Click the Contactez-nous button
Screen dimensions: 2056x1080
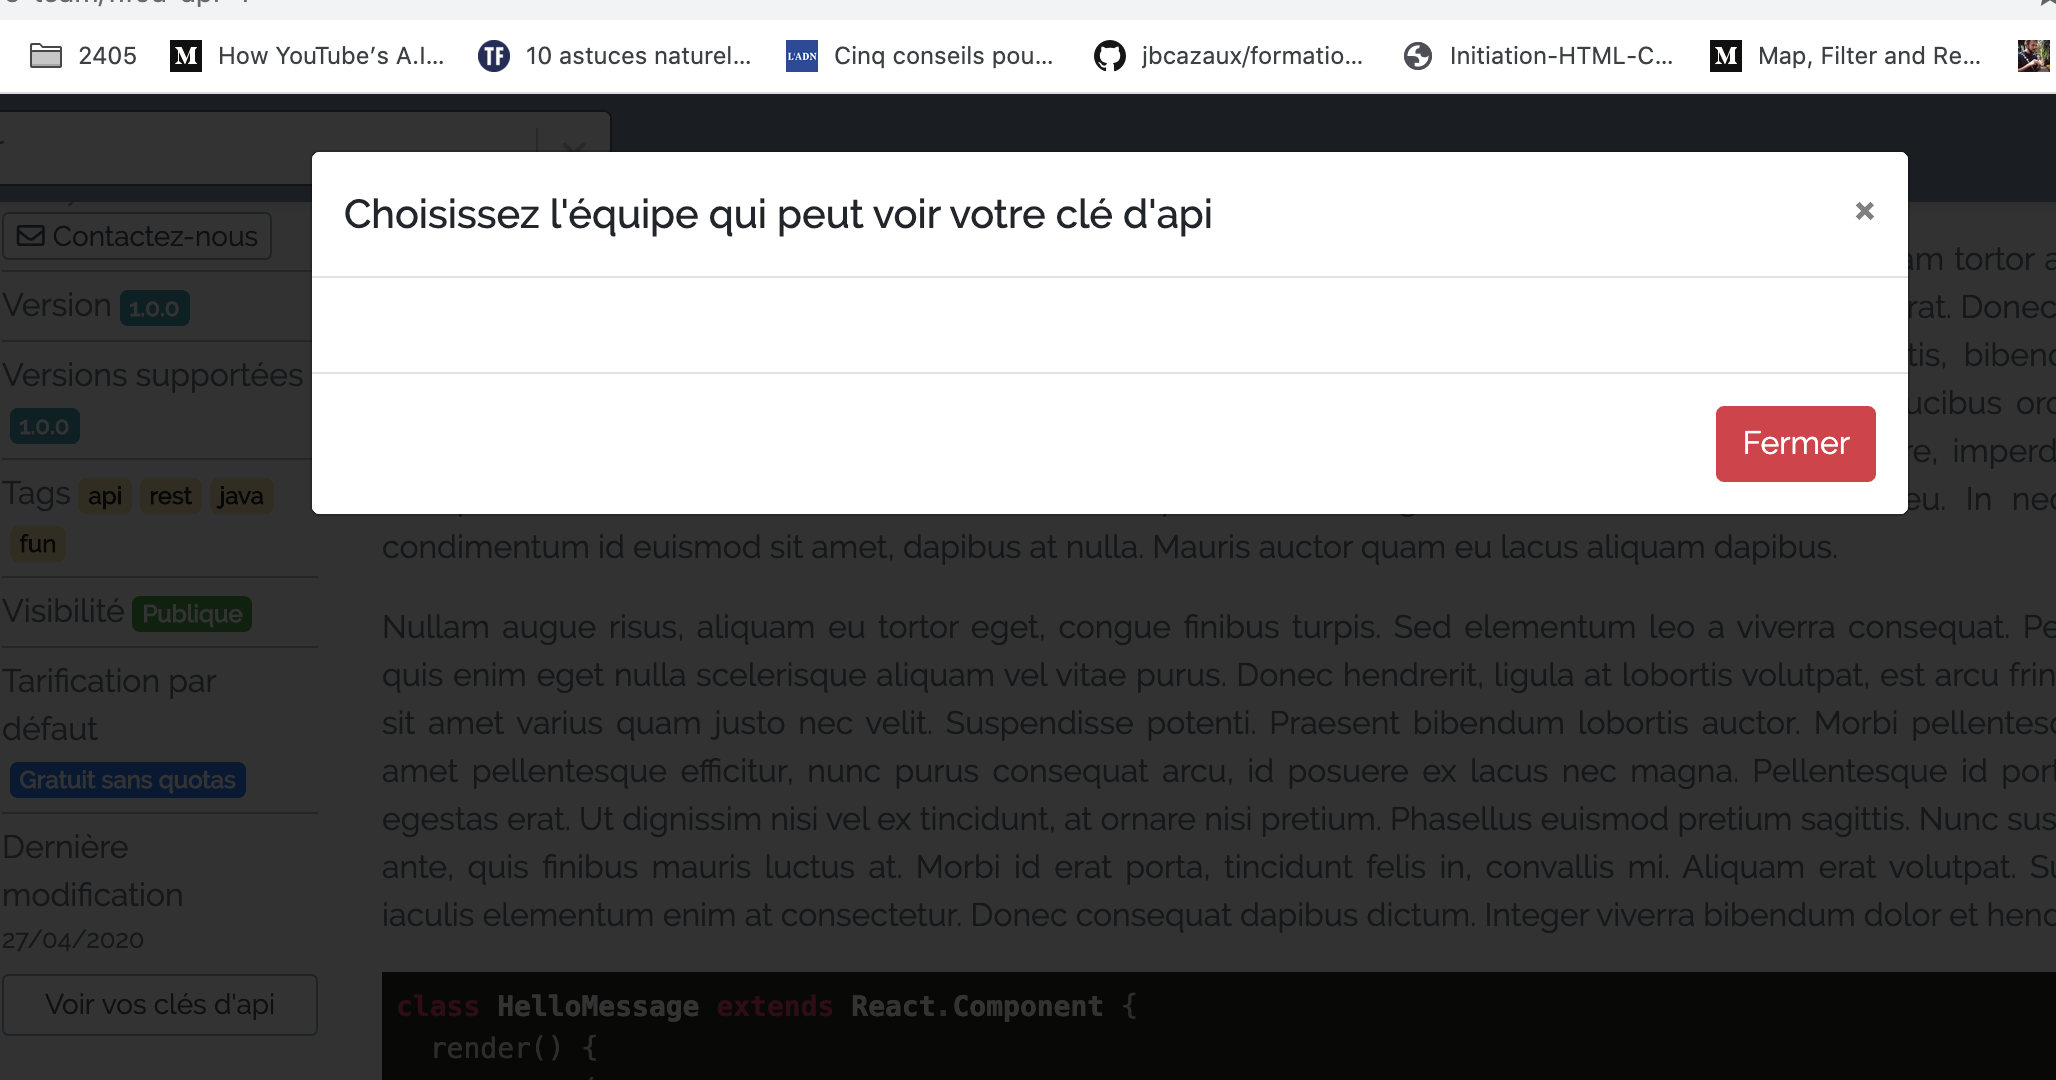point(137,236)
